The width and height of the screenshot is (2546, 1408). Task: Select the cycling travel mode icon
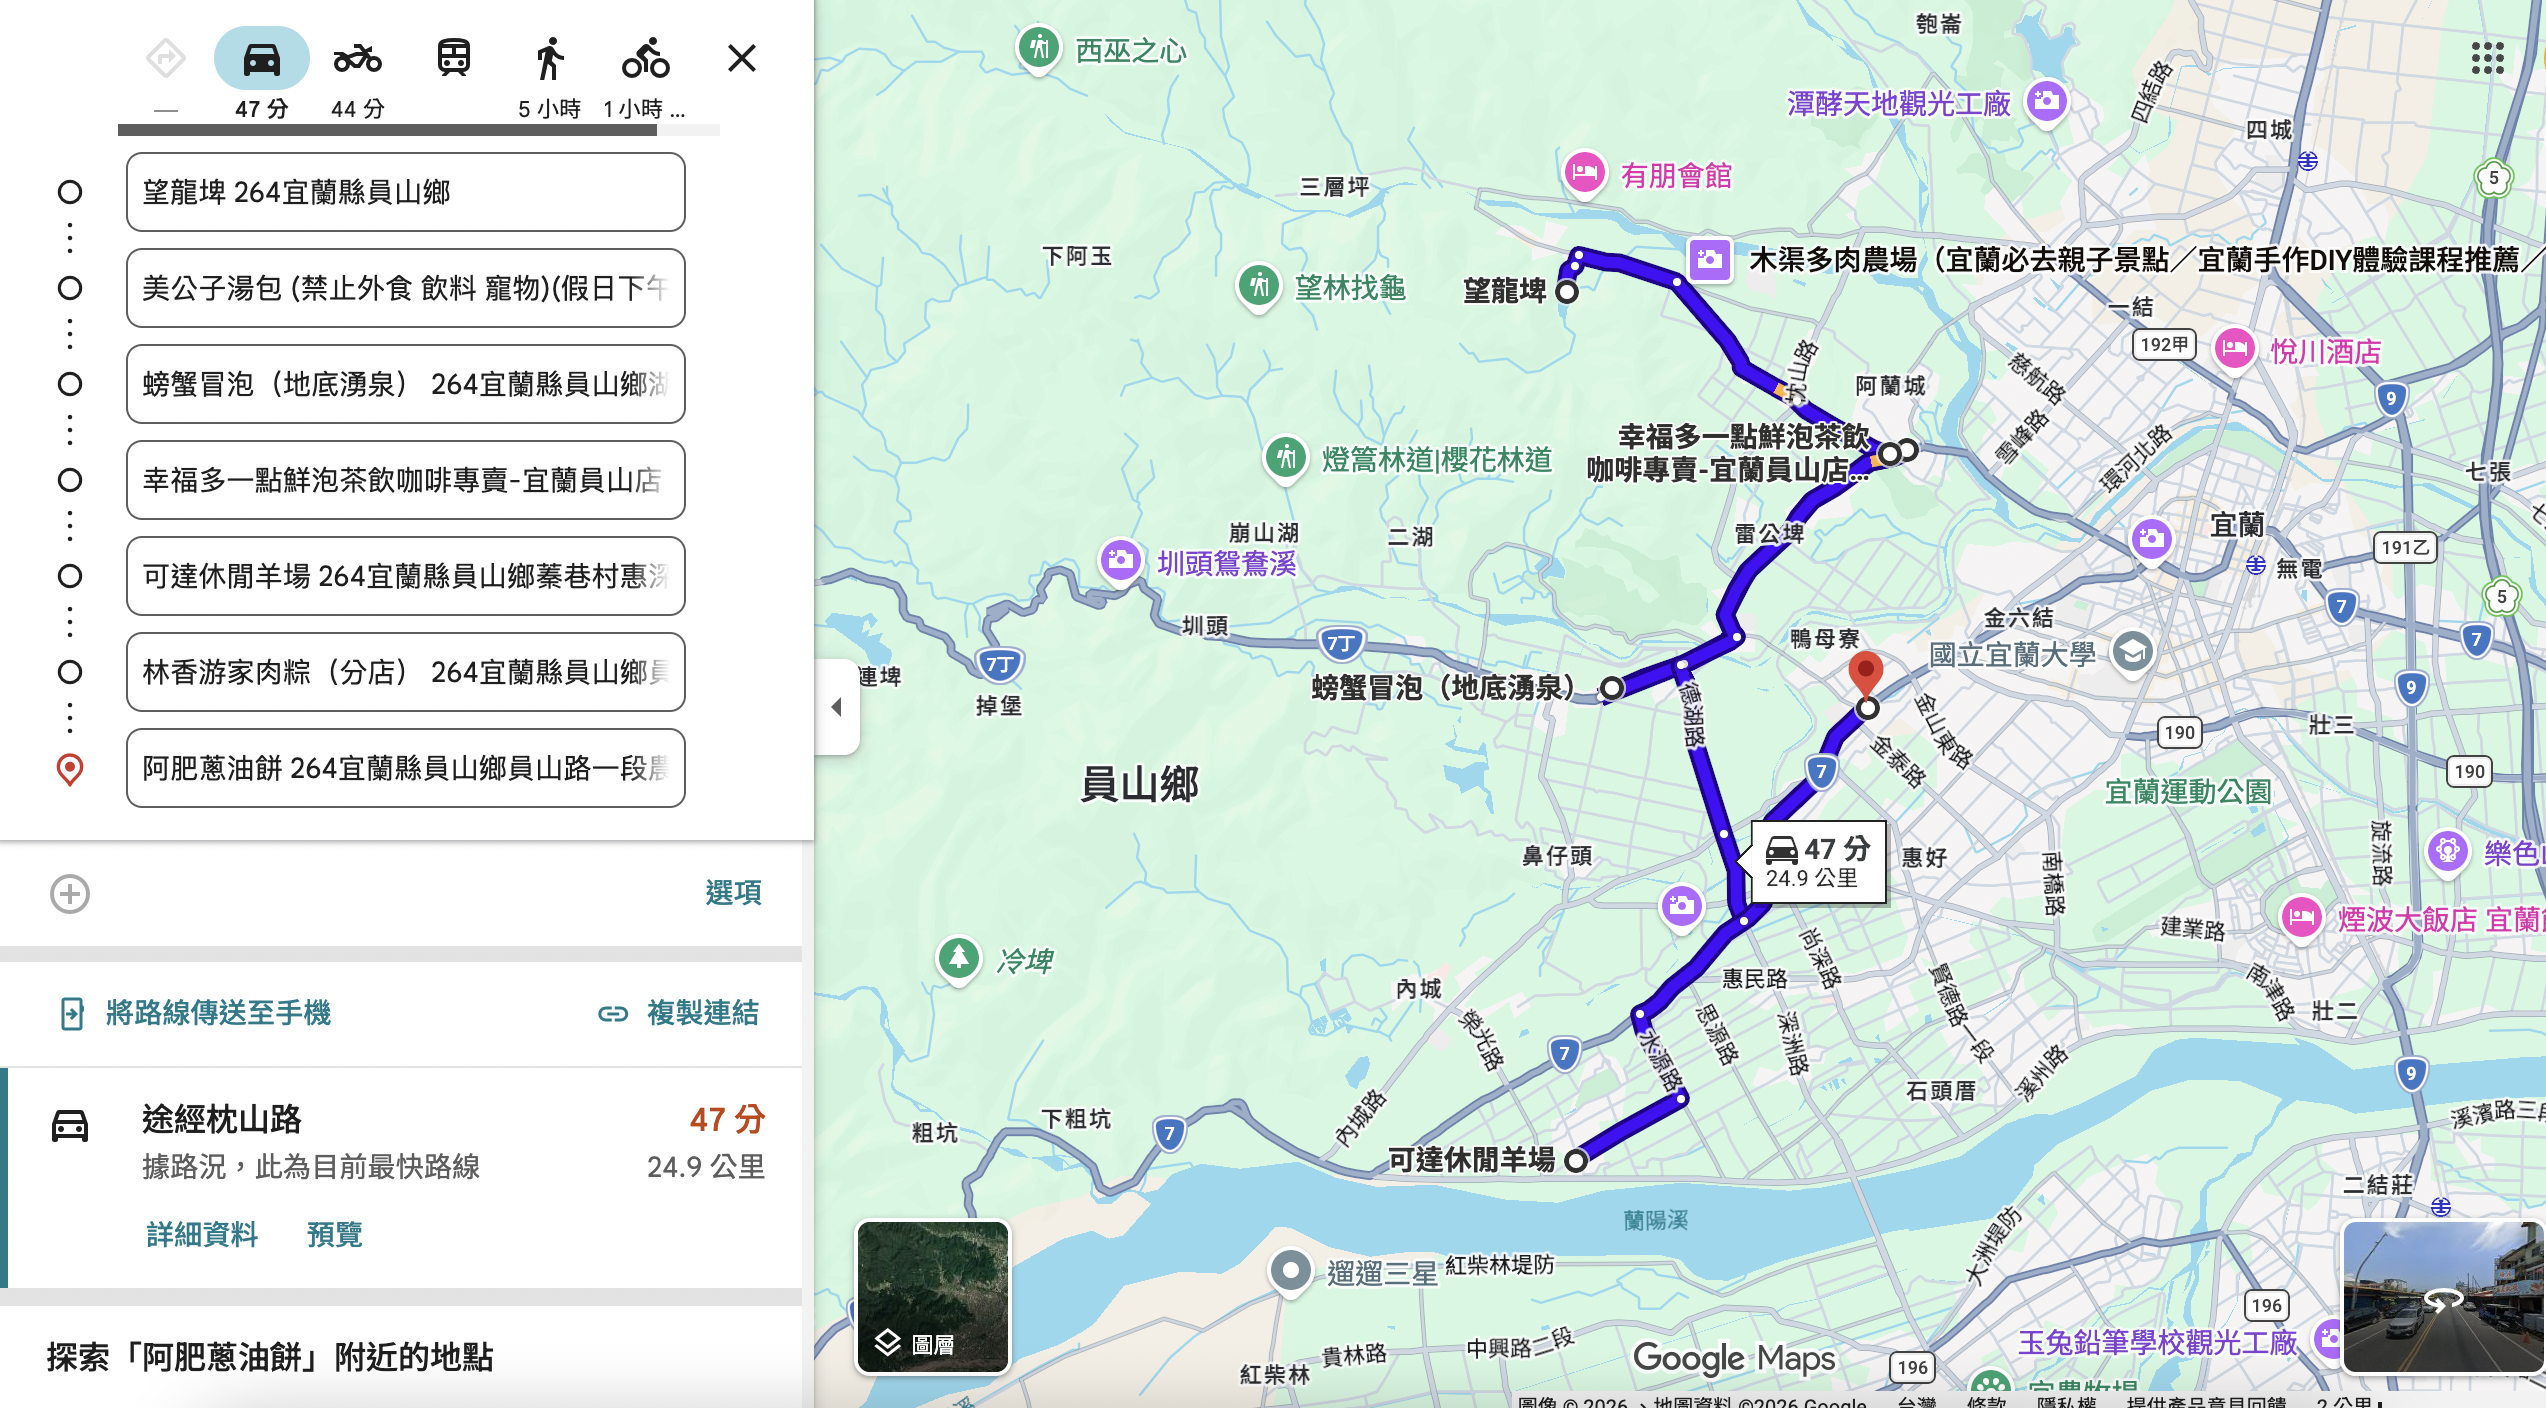coord(645,58)
